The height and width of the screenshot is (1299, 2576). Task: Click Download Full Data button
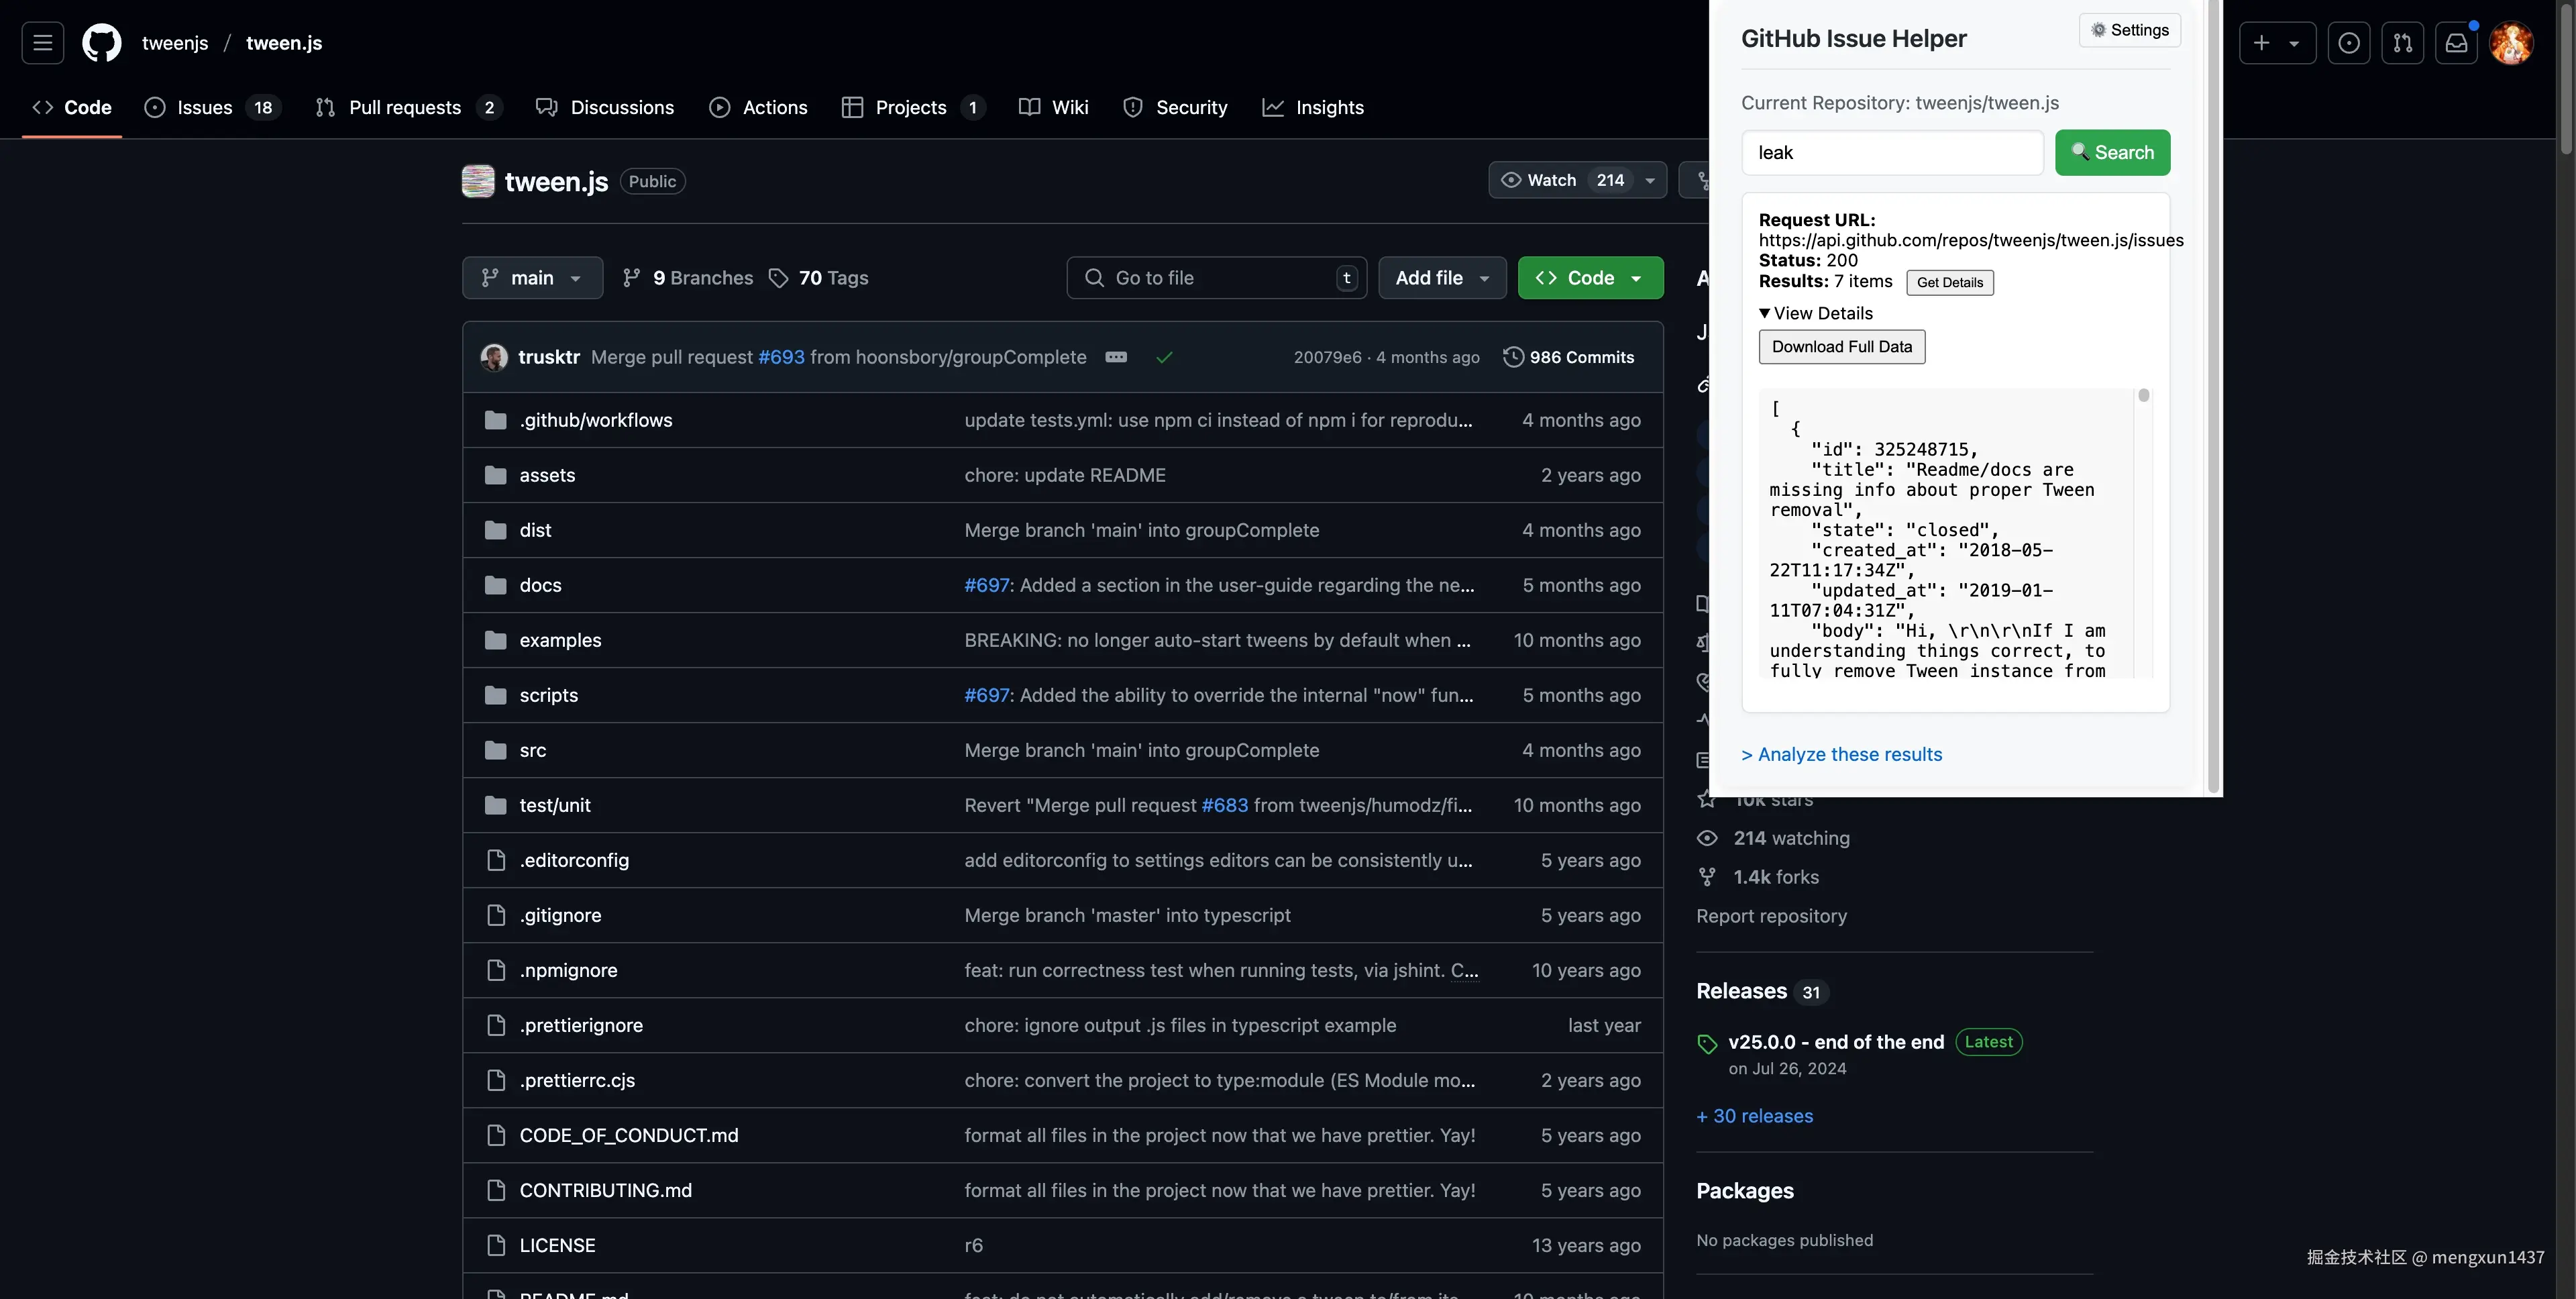click(x=1841, y=347)
